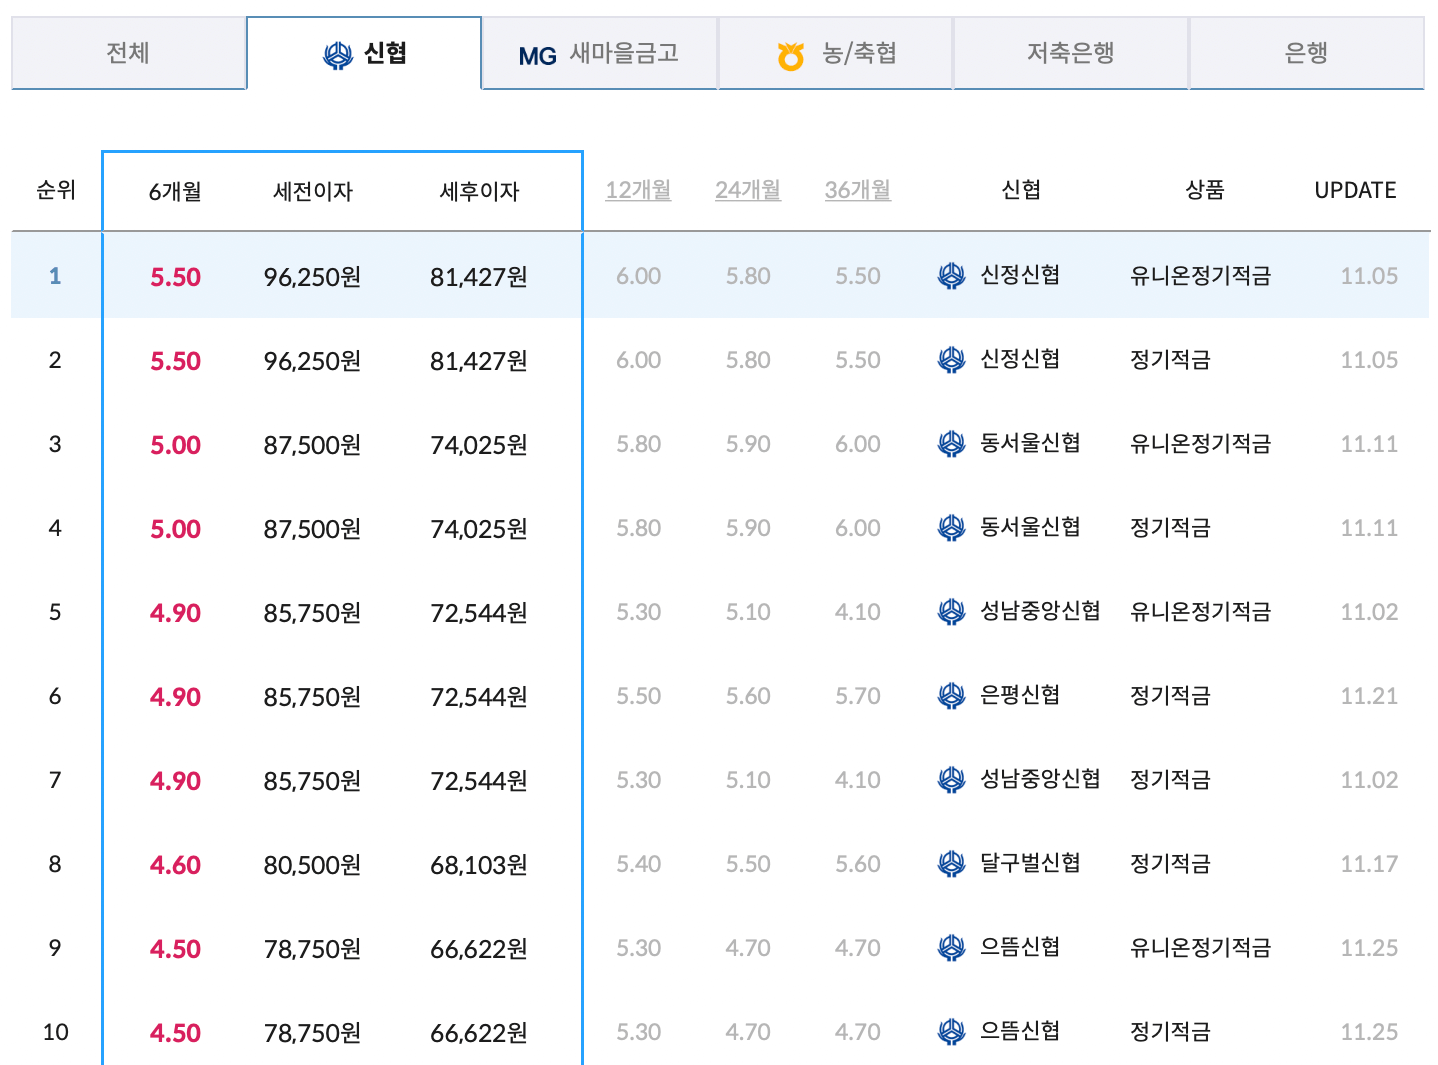
Task: Open 동서울신협 in rank 3 row
Action: tap(1030, 443)
